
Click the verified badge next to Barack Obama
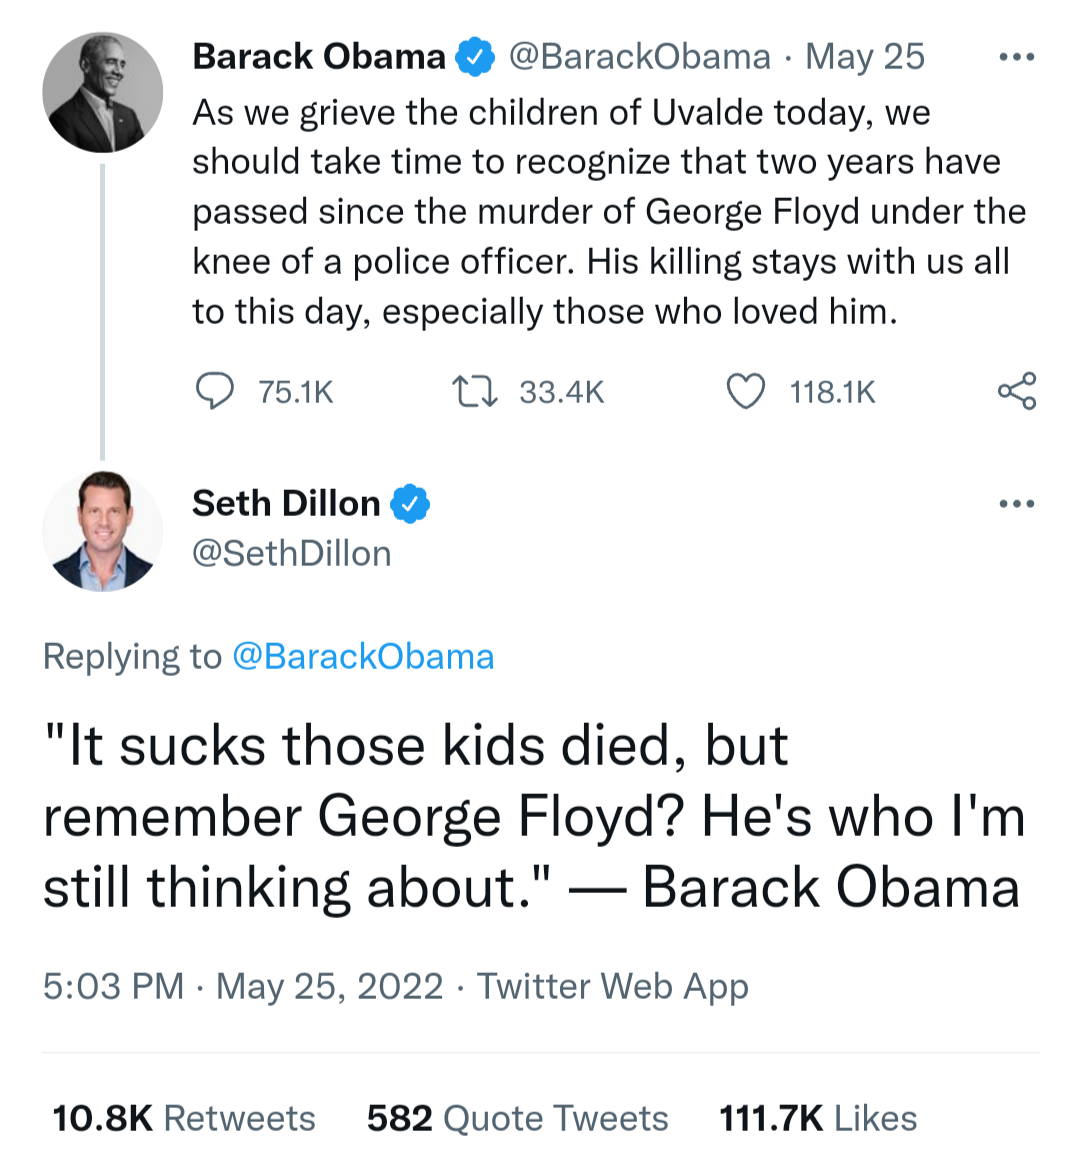(475, 57)
